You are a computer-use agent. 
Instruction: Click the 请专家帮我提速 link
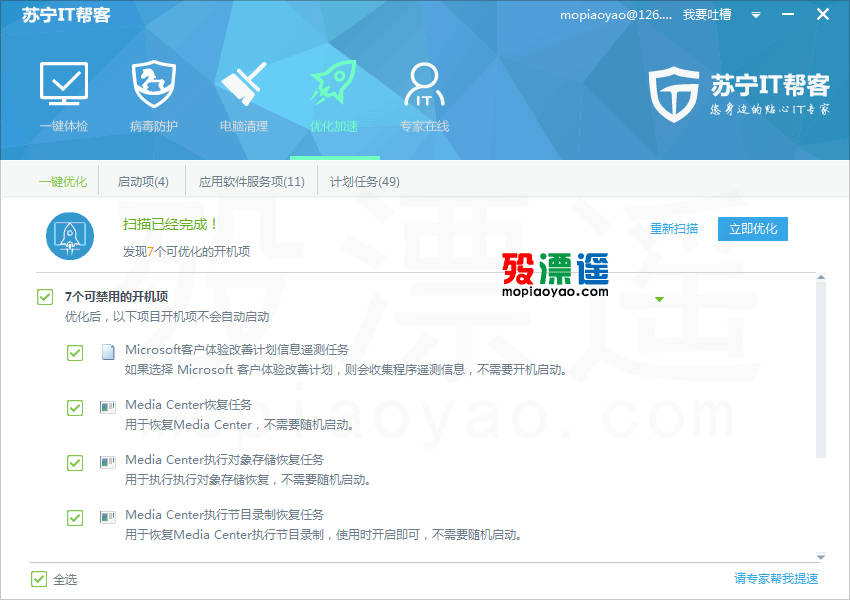tap(776, 578)
